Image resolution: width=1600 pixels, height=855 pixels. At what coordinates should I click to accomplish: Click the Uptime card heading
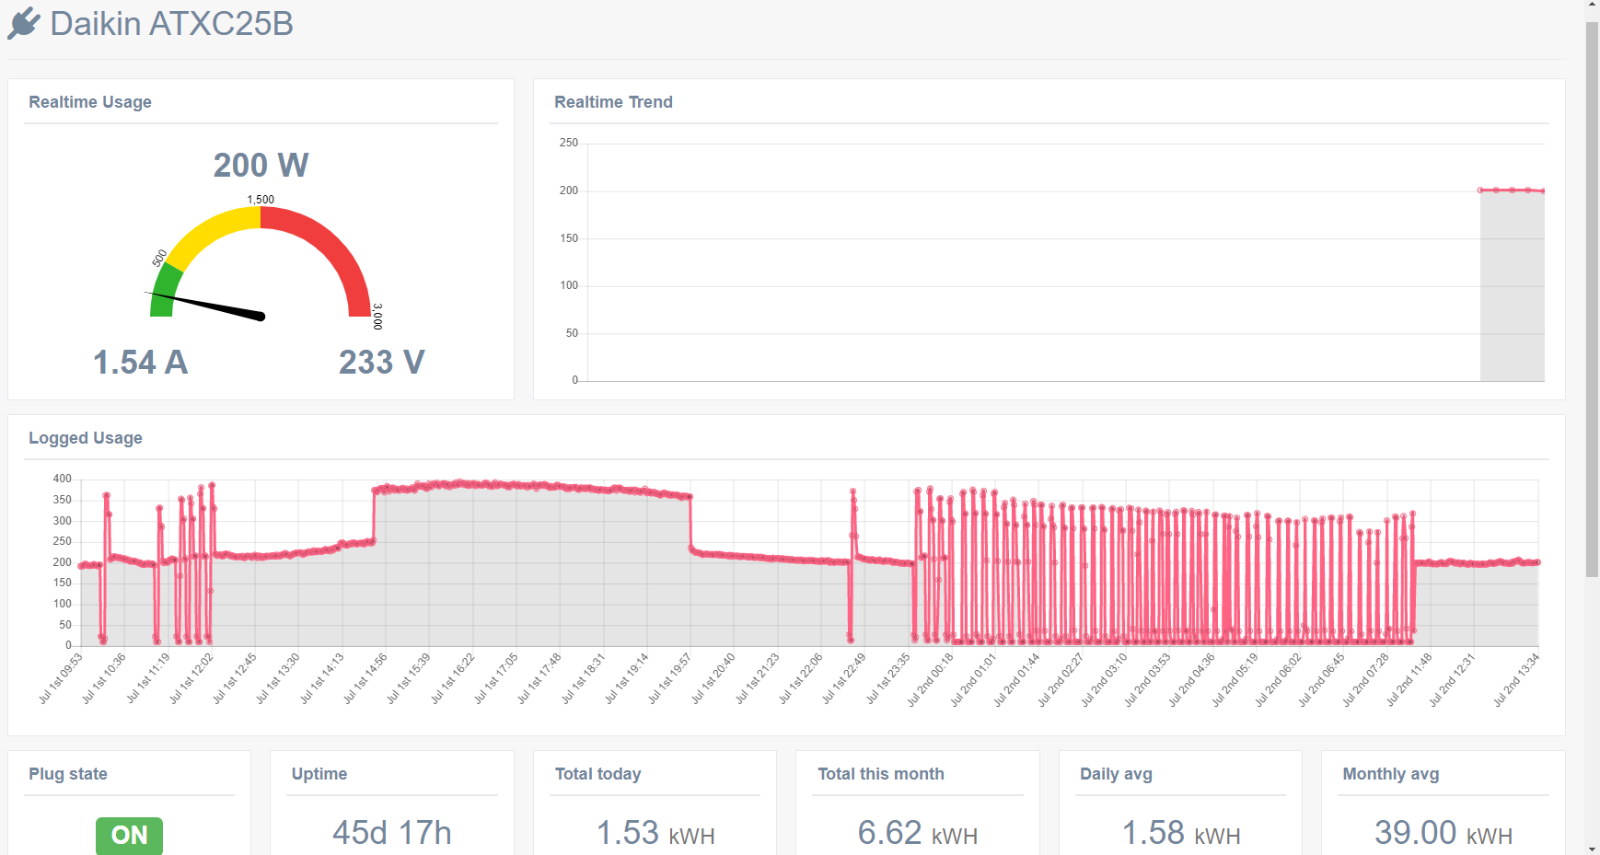319,774
